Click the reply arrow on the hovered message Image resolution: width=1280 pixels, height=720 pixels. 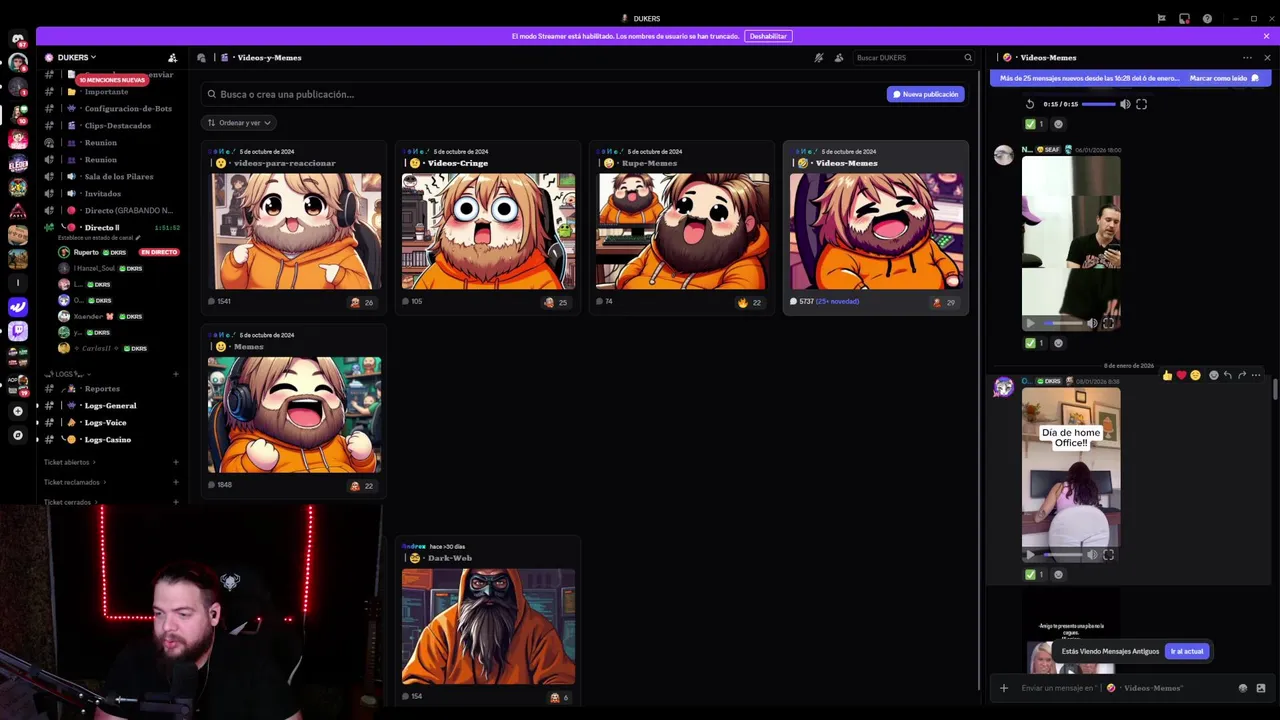click(x=1227, y=375)
